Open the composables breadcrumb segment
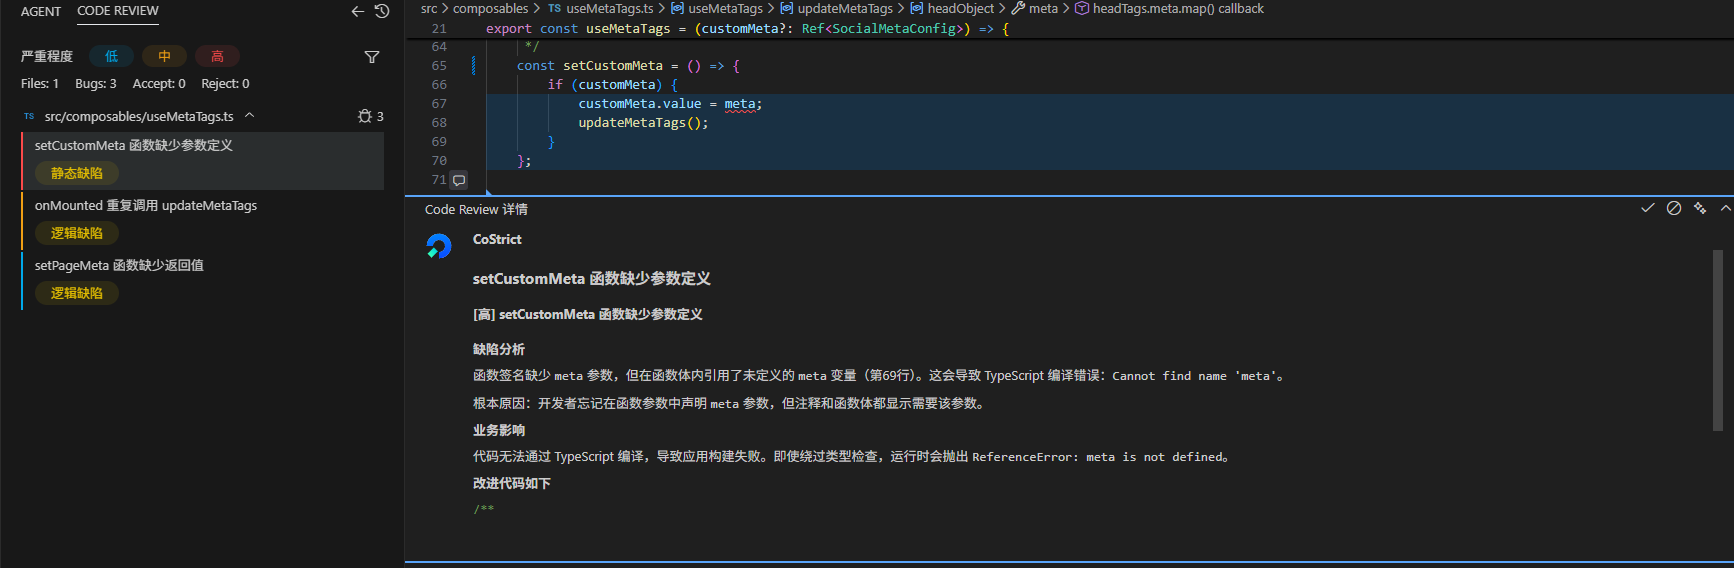 coord(490,9)
